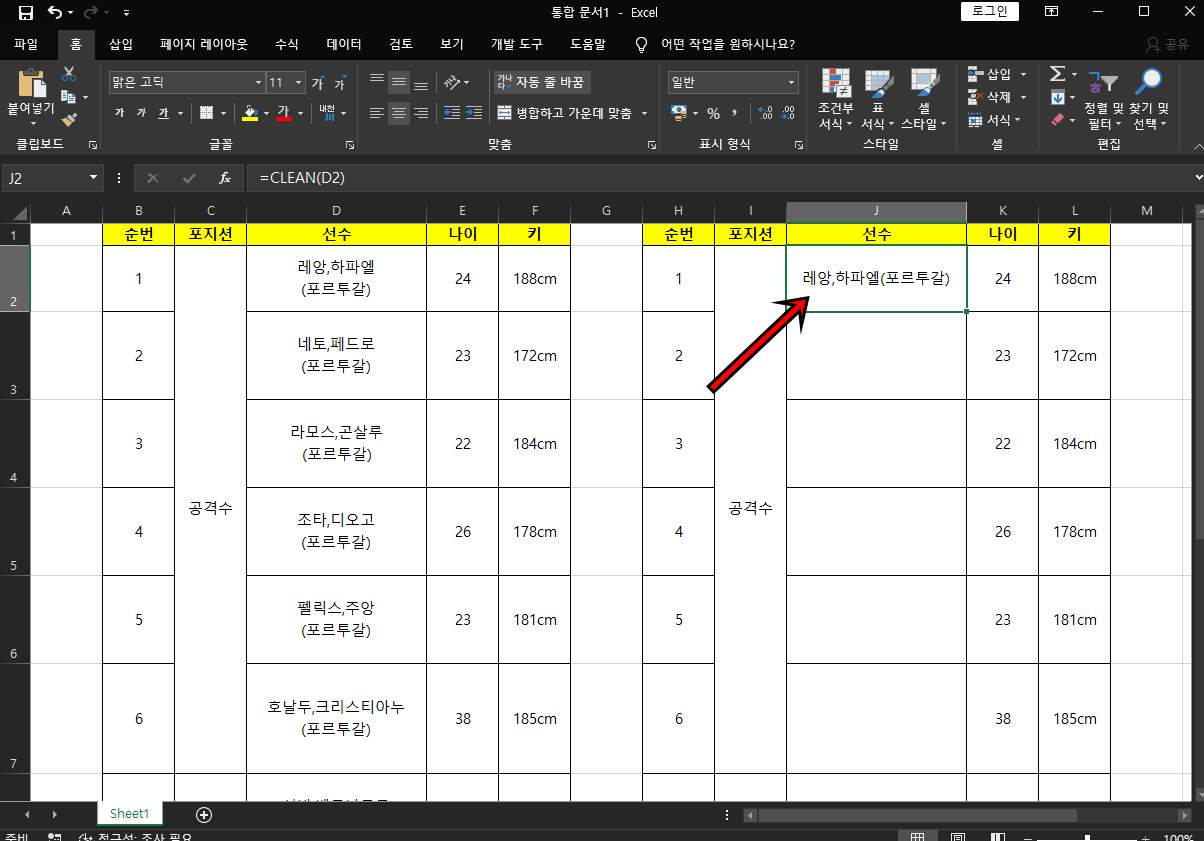The width and height of the screenshot is (1204, 841).
Task: Toggle left text alignment
Action: click(x=377, y=114)
